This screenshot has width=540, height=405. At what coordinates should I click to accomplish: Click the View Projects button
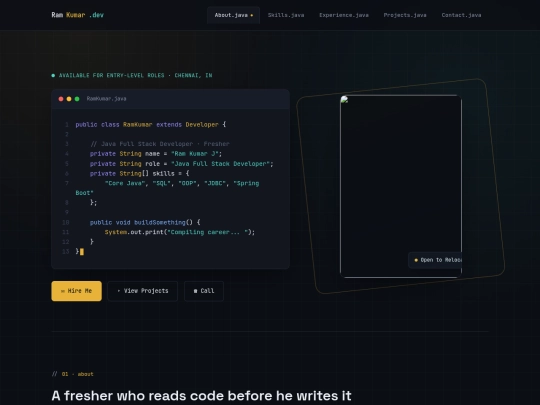143,291
